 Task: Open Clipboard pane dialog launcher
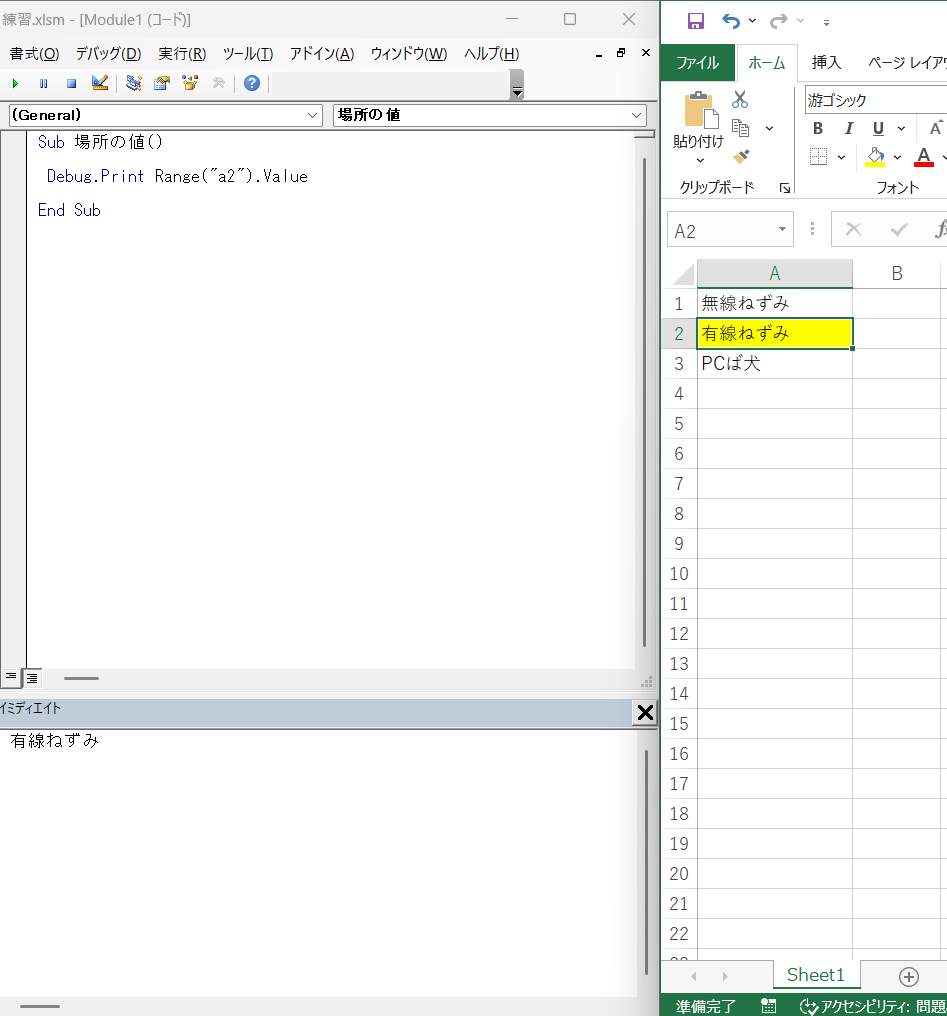pyautogui.click(x=785, y=188)
